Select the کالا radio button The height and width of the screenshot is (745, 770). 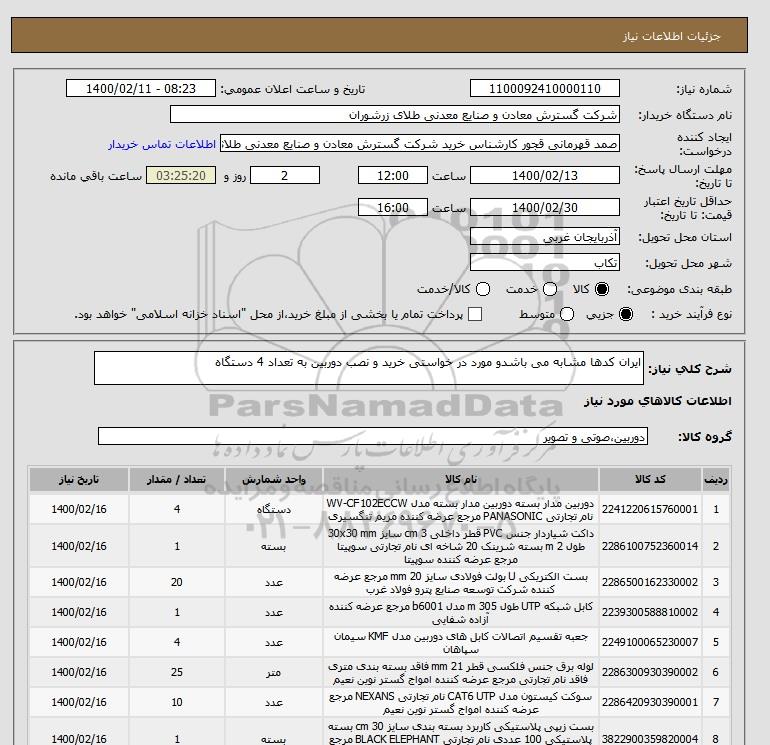coord(602,289)
